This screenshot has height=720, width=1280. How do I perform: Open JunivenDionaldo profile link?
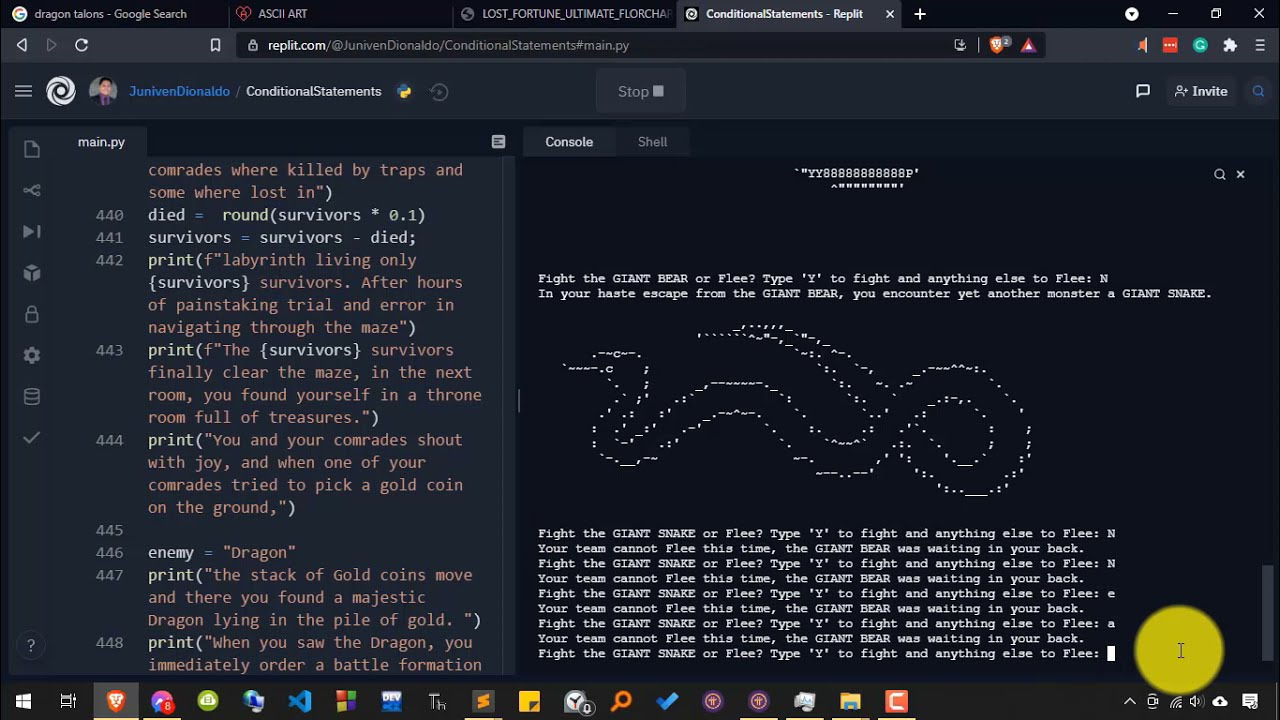[x=179, y=91]
